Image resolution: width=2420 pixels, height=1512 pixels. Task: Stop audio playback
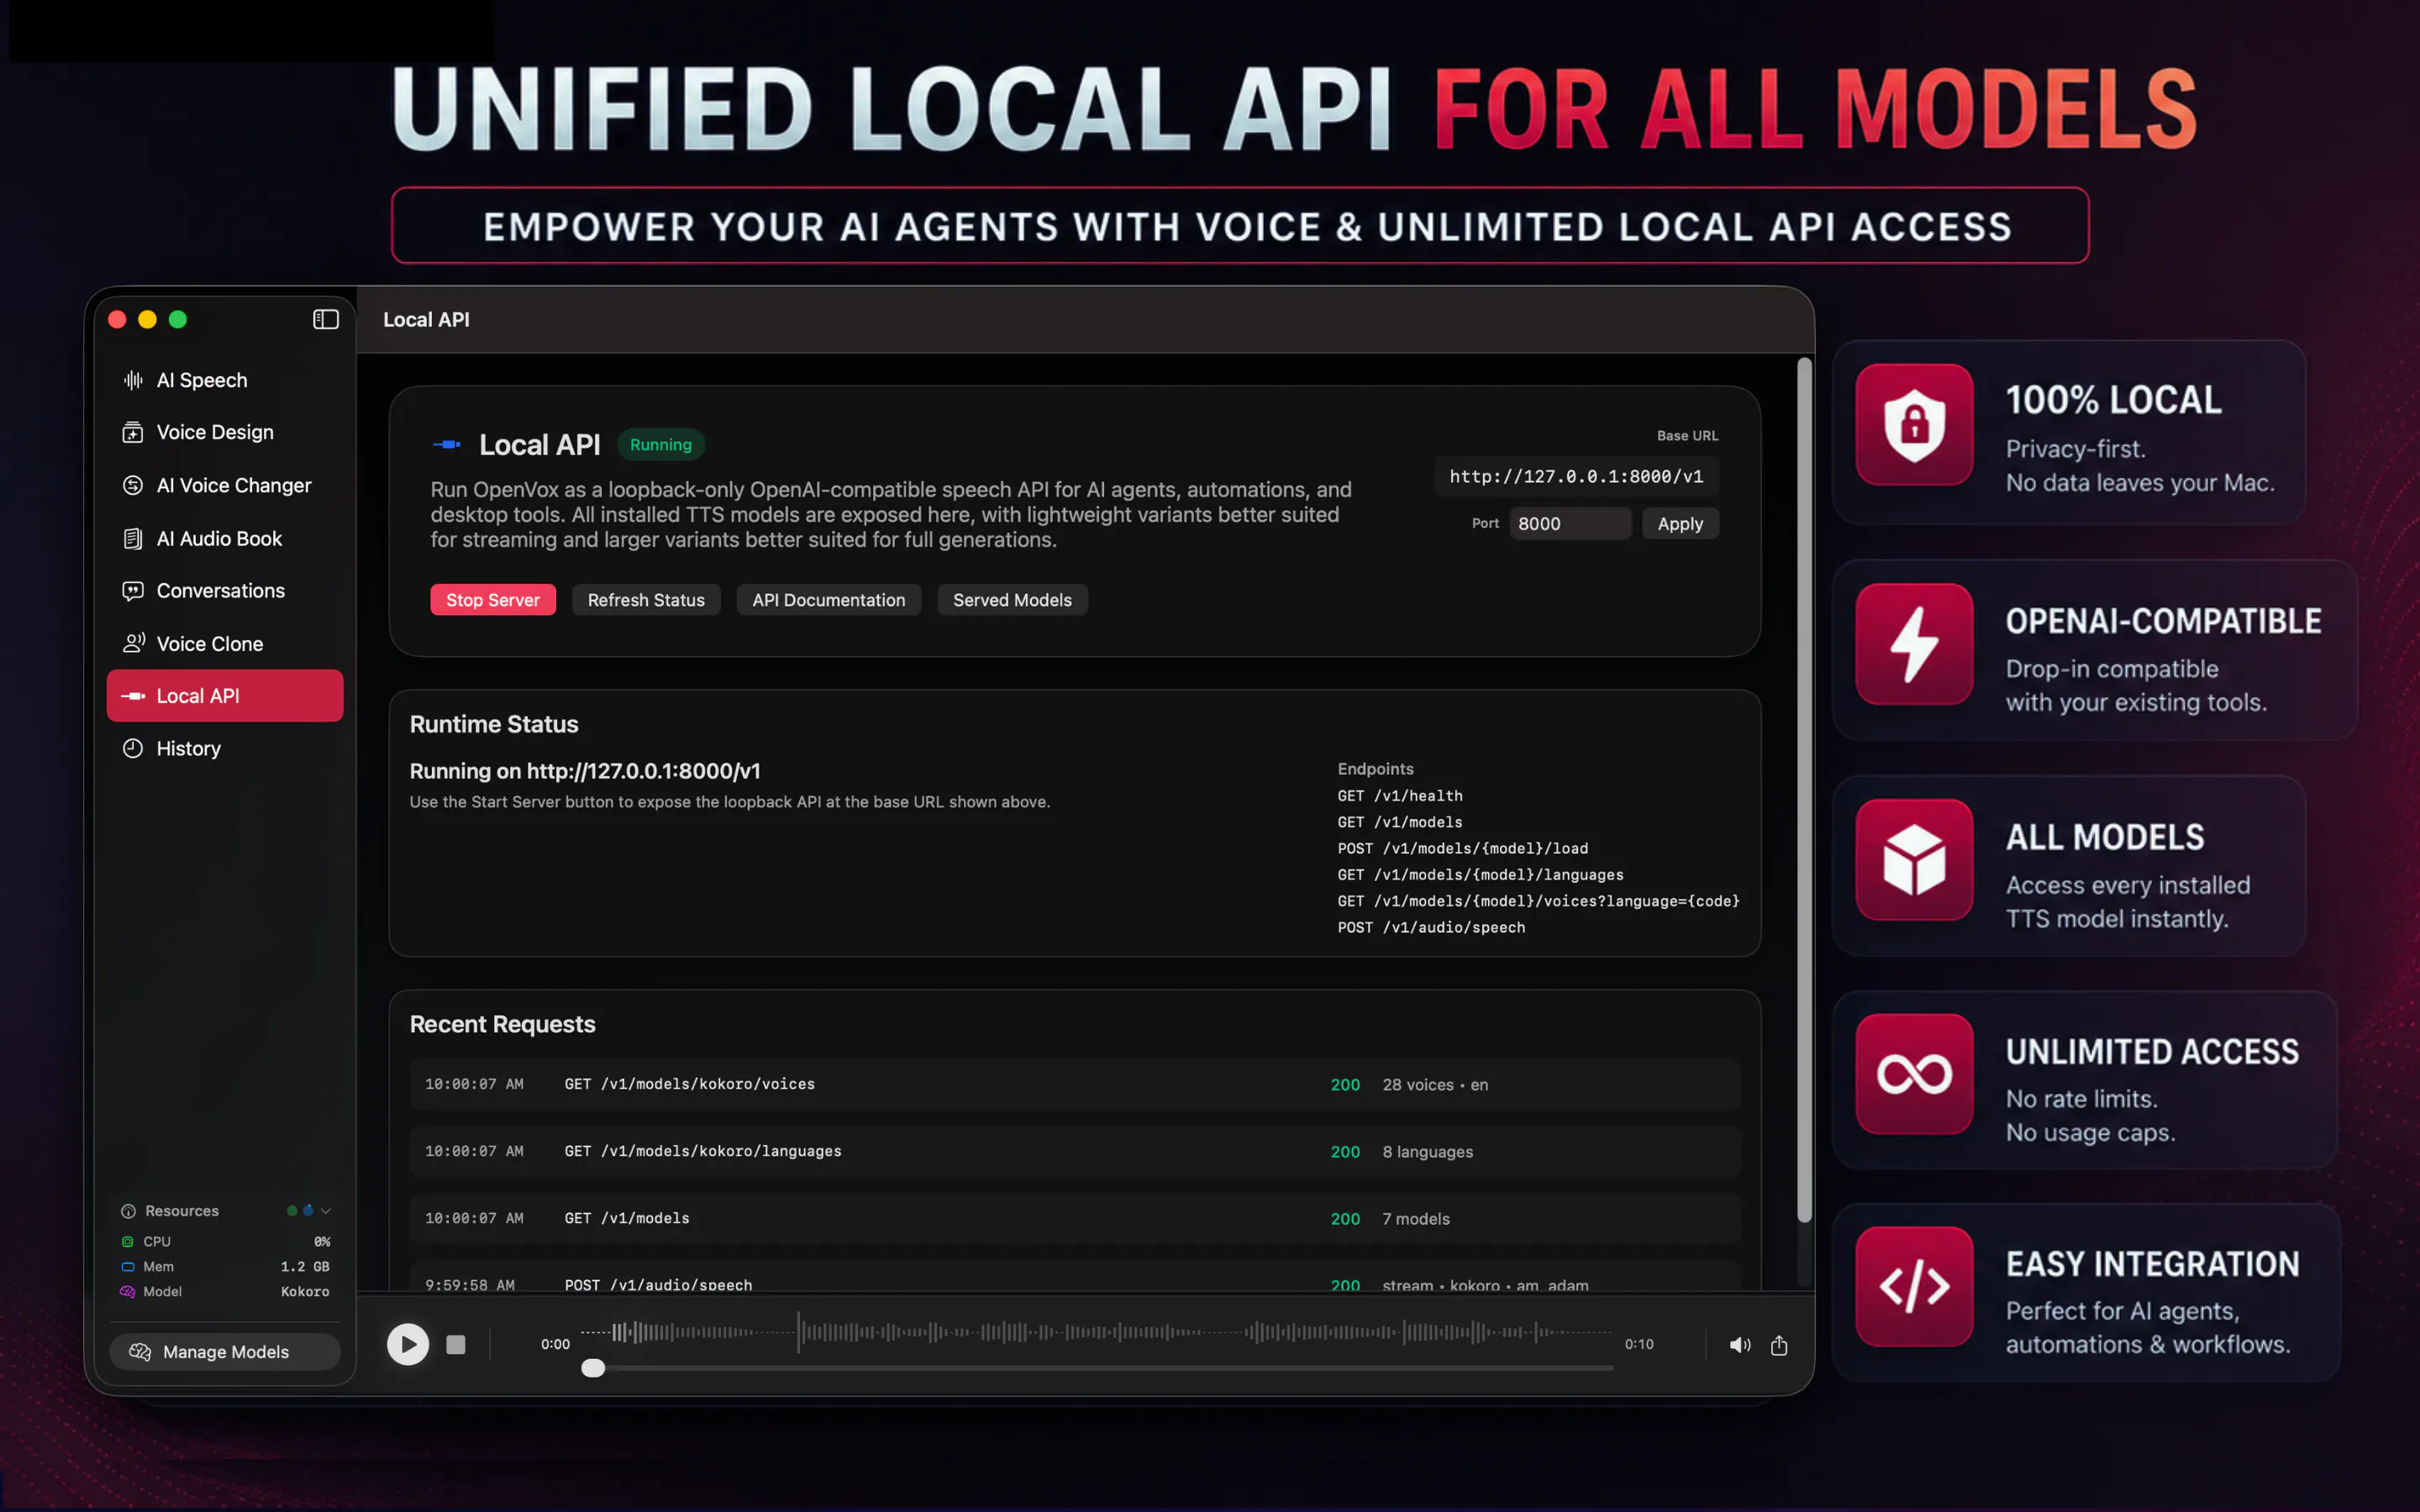point(456,1344)
